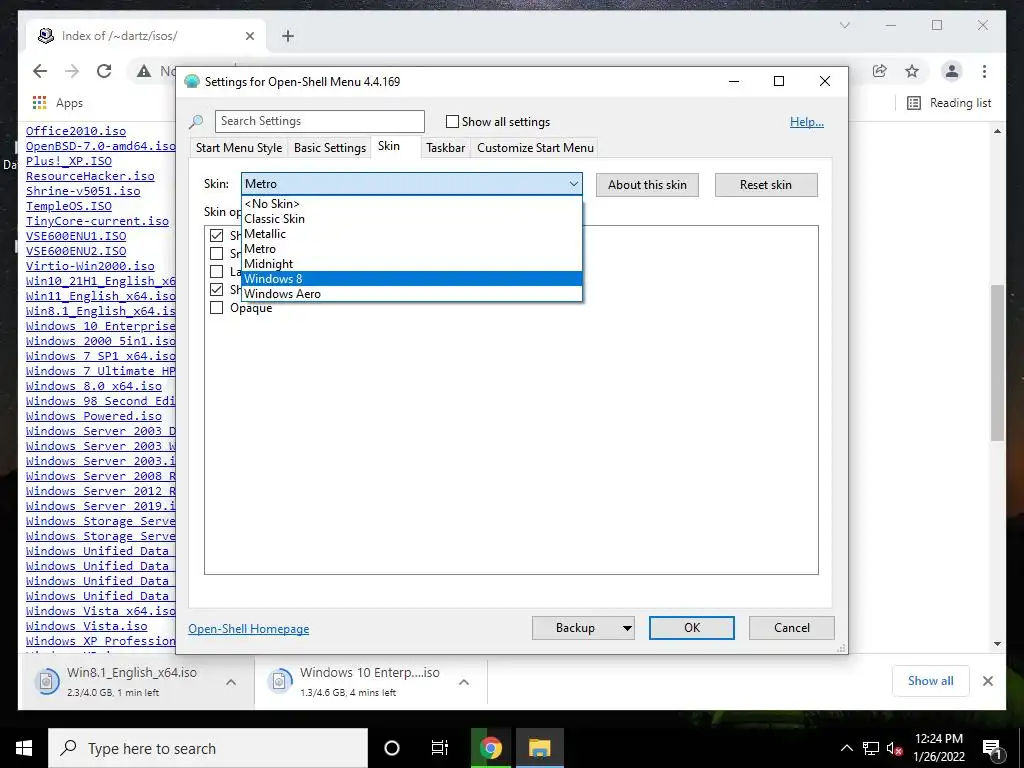Image resolution: width=1024 pixels, height=768 pixels.
Task: Open Customize Start Menu tab
Action: [536, 148]
